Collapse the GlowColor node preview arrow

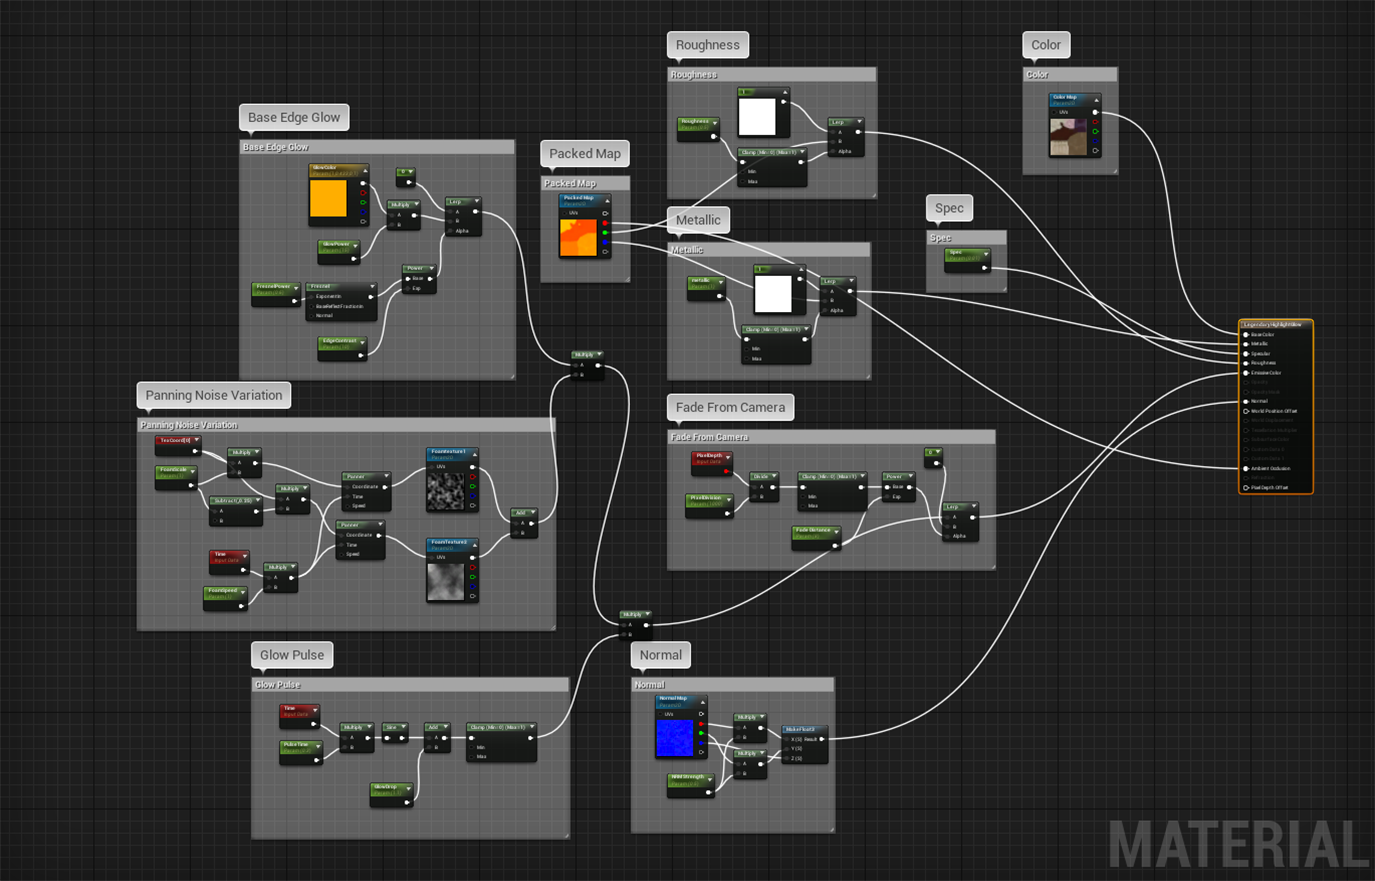(x=364, y=171)
